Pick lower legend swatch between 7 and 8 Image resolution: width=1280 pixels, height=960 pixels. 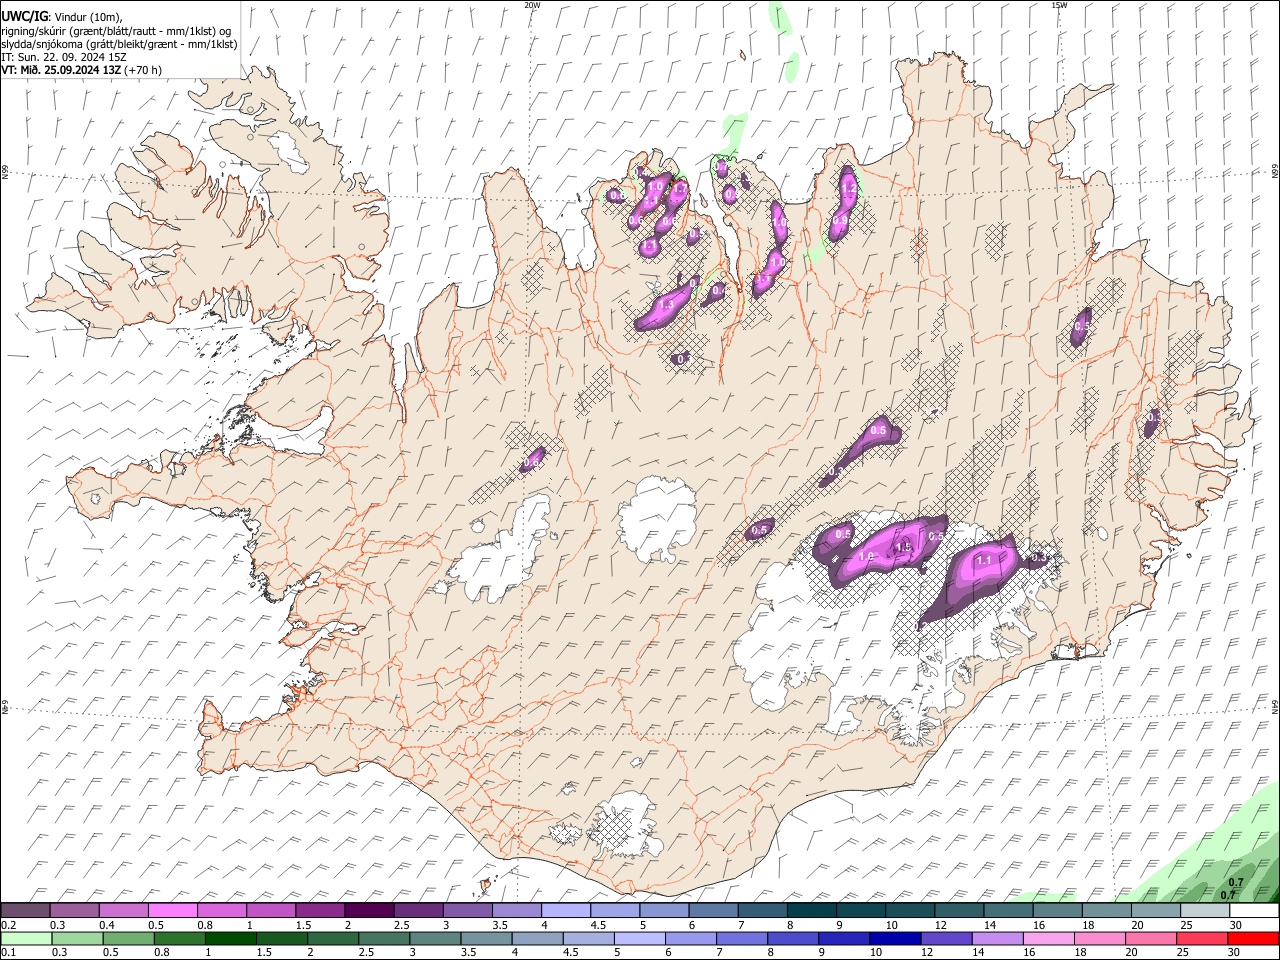(741, 938)
